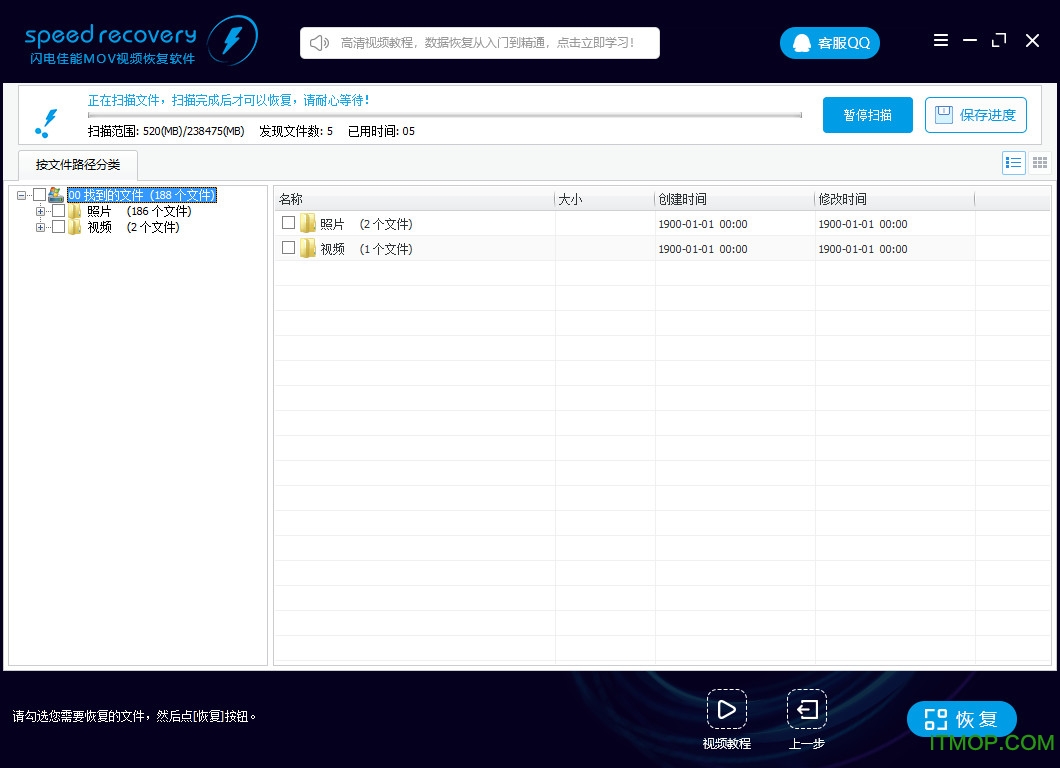Open 客服QQ customer service chat
The width and height of the screenshot is (1060, 768).
point(829,43)
